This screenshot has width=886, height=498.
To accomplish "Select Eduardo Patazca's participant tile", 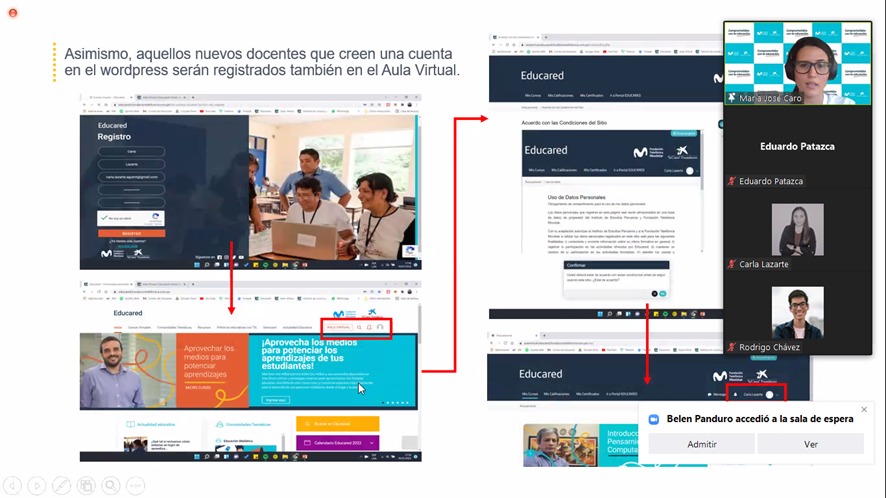I will coord(797,146).
